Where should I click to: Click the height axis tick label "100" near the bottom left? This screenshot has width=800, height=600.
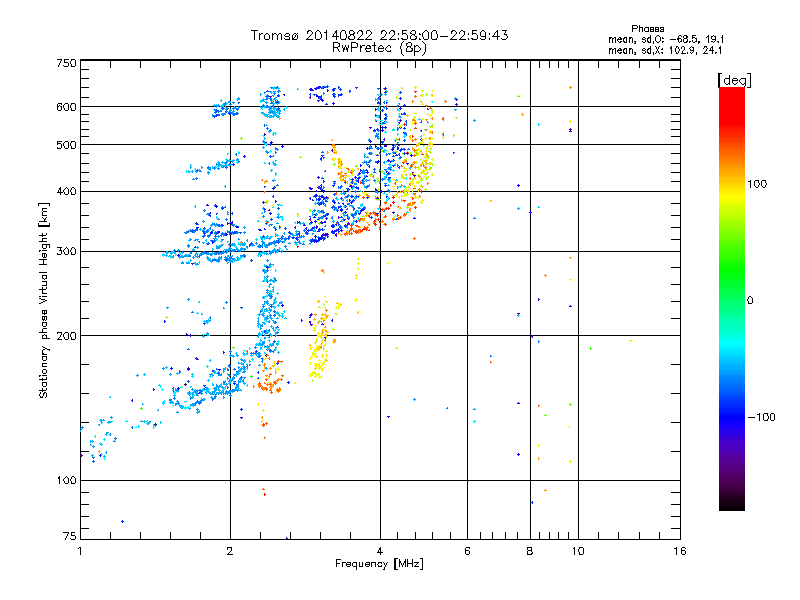[66, 480]
